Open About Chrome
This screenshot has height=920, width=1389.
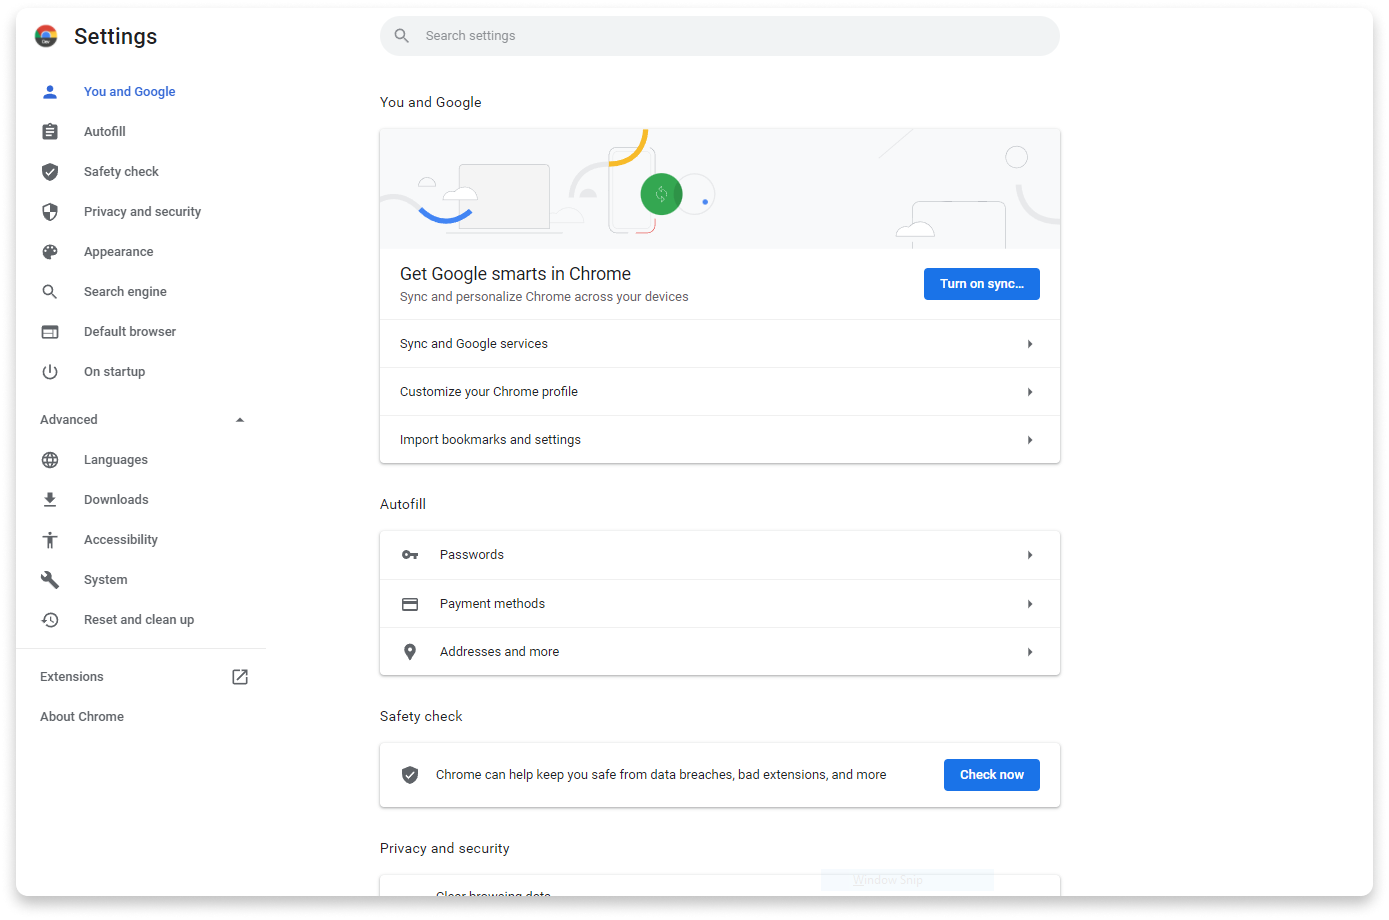pyautogui.click(x=82, y=717)
